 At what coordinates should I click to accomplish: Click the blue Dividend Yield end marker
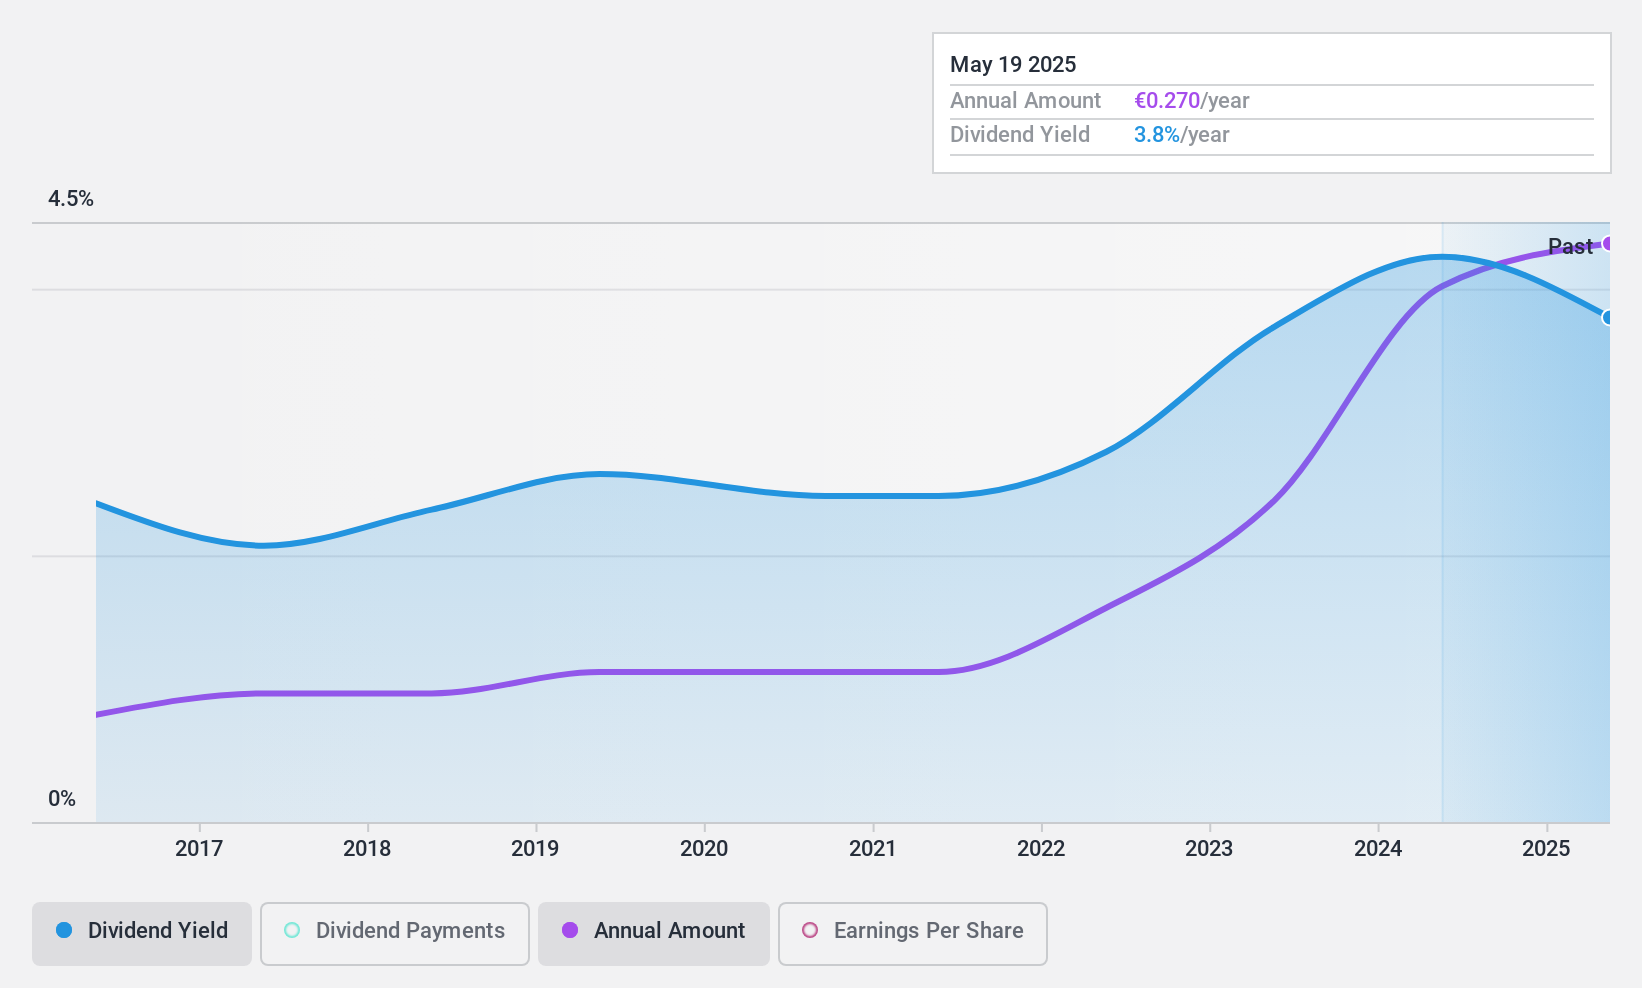tap(1608, 318)
